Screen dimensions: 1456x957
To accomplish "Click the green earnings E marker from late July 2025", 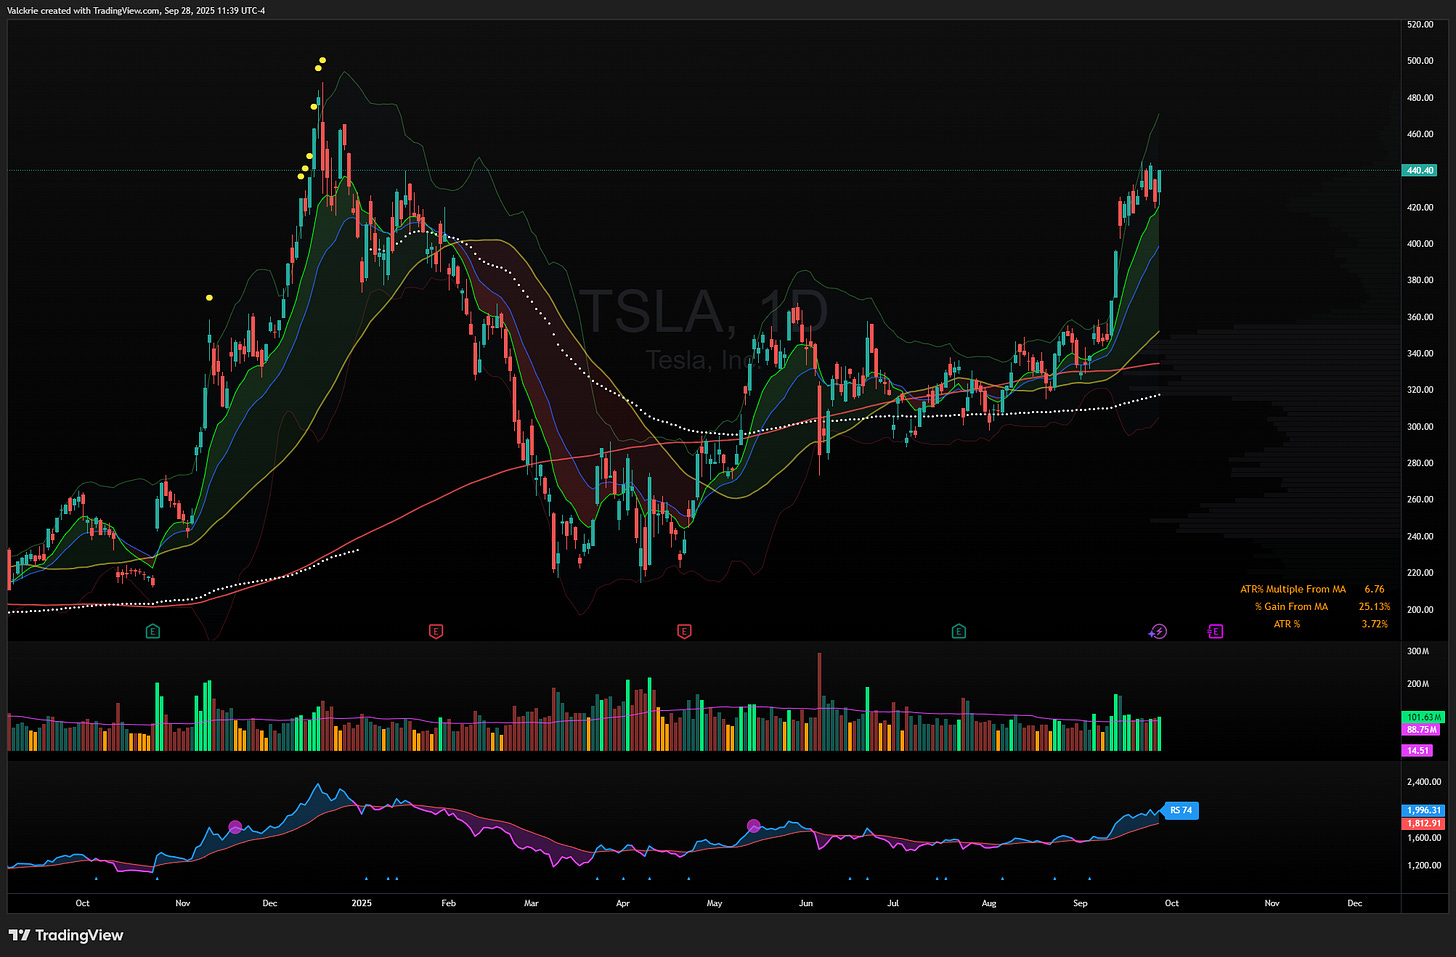I will click(x=958, y=631).
